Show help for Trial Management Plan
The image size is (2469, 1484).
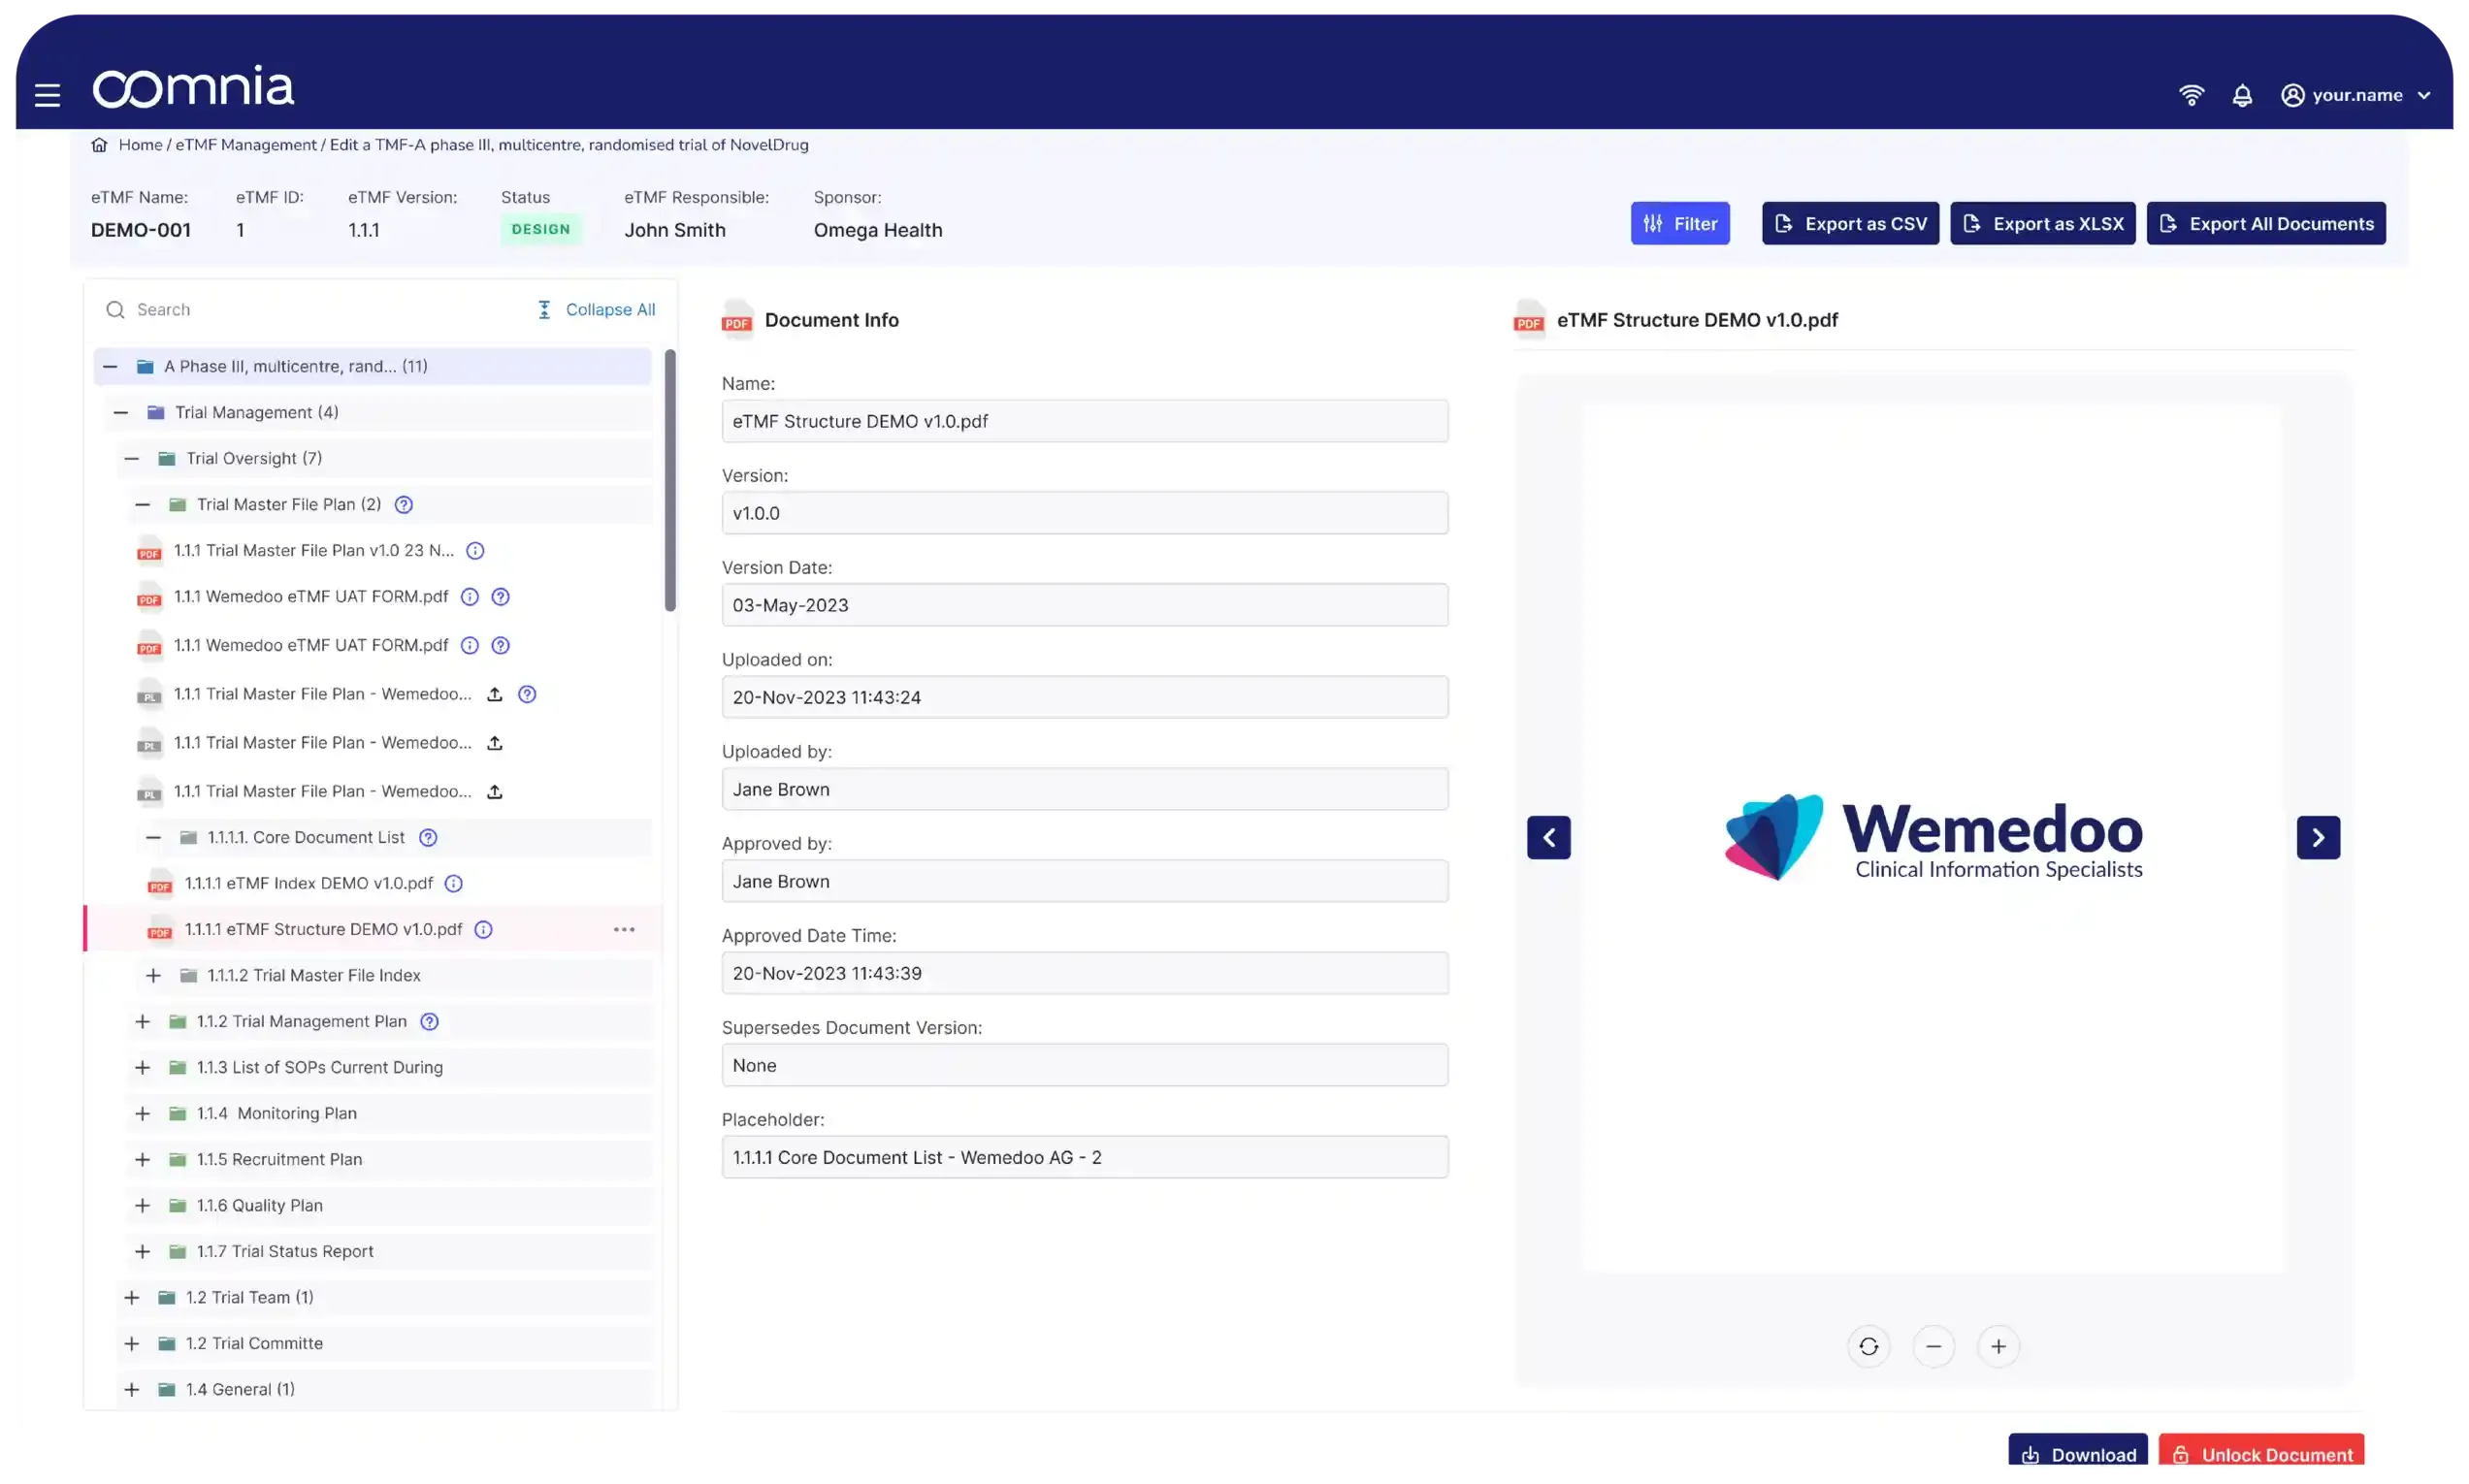coord(430,1022)
